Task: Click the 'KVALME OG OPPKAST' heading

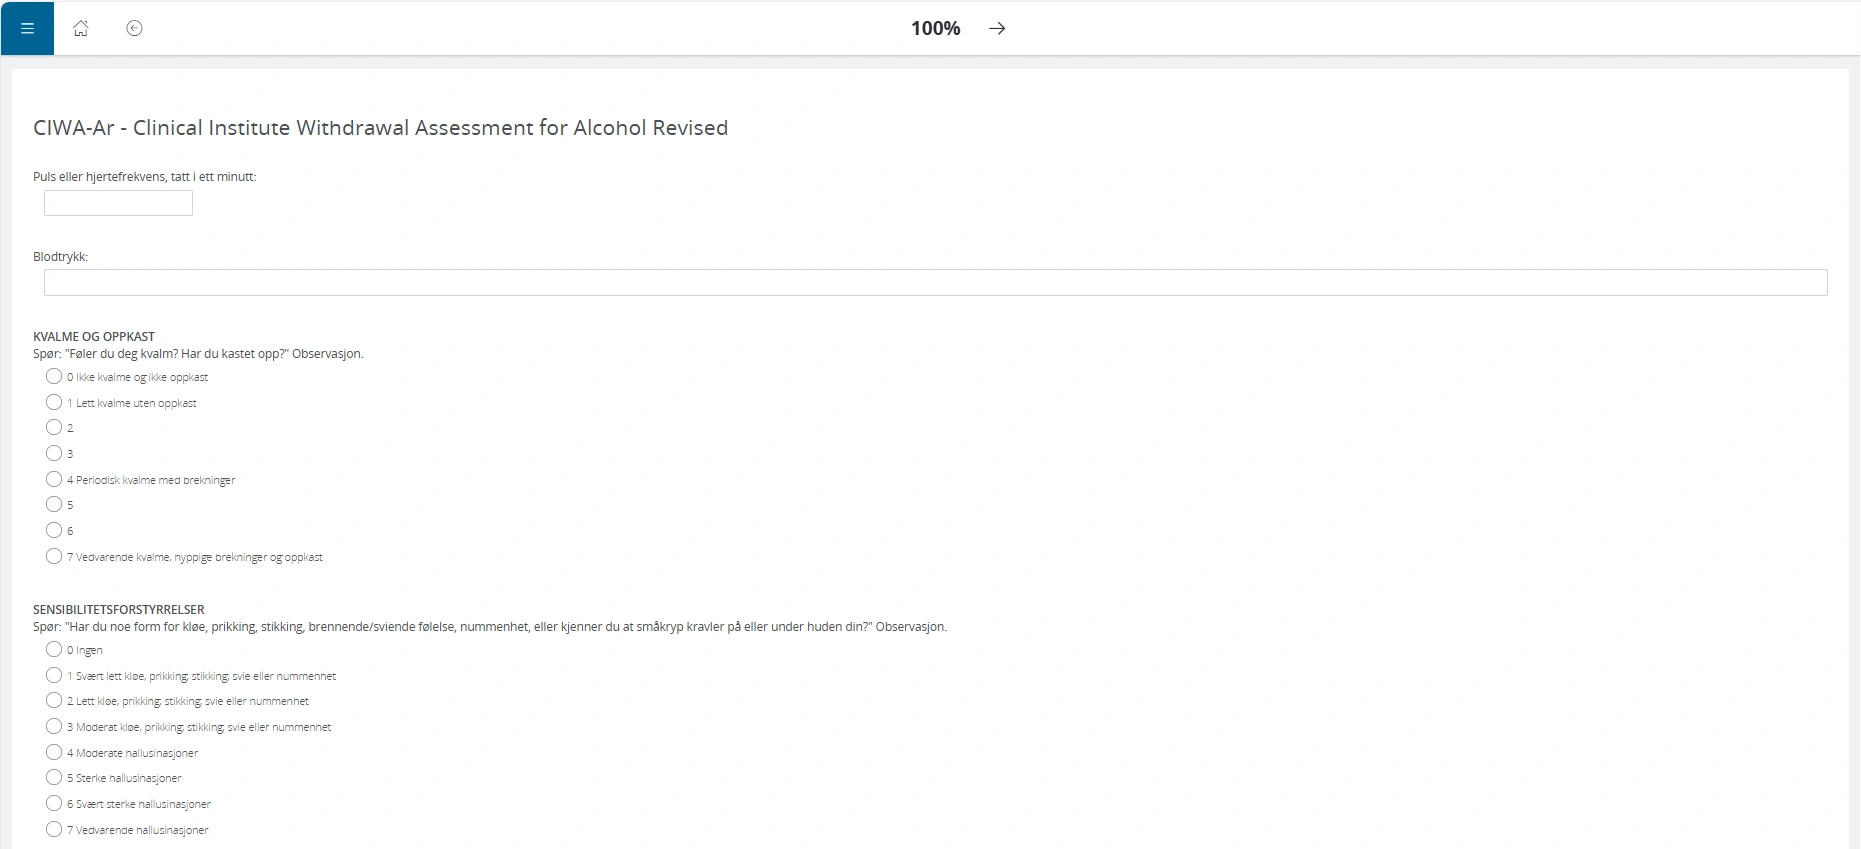Action: pyautogui.click(x=94, y=337)
